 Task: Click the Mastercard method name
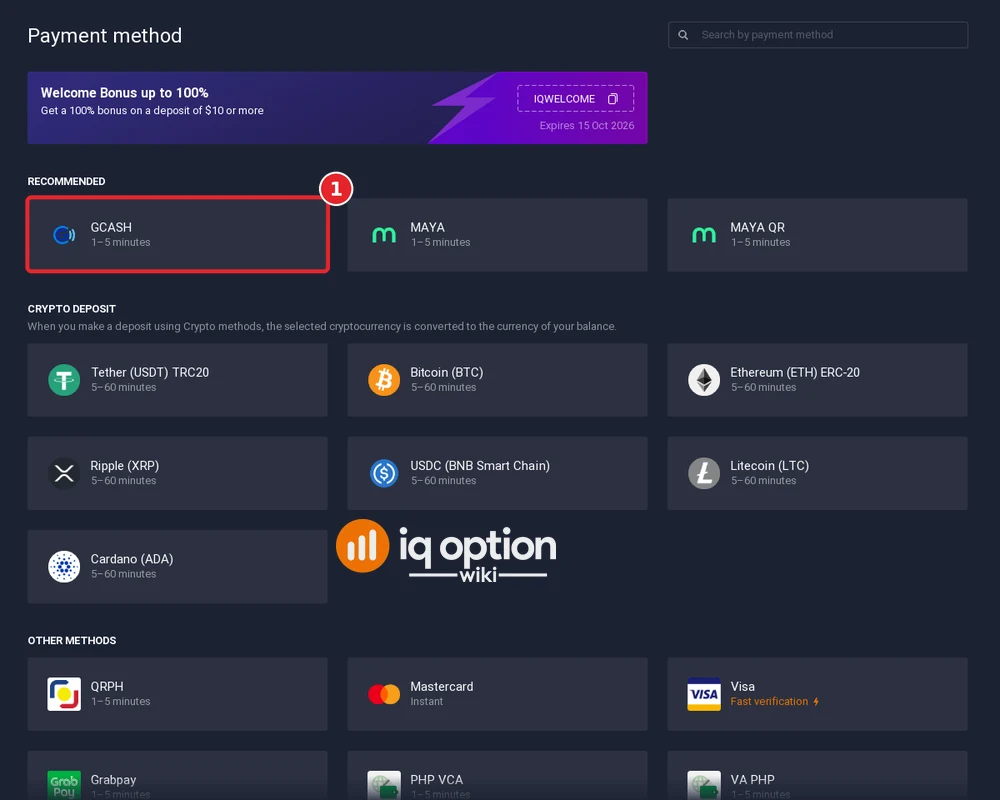click(441, 686)
